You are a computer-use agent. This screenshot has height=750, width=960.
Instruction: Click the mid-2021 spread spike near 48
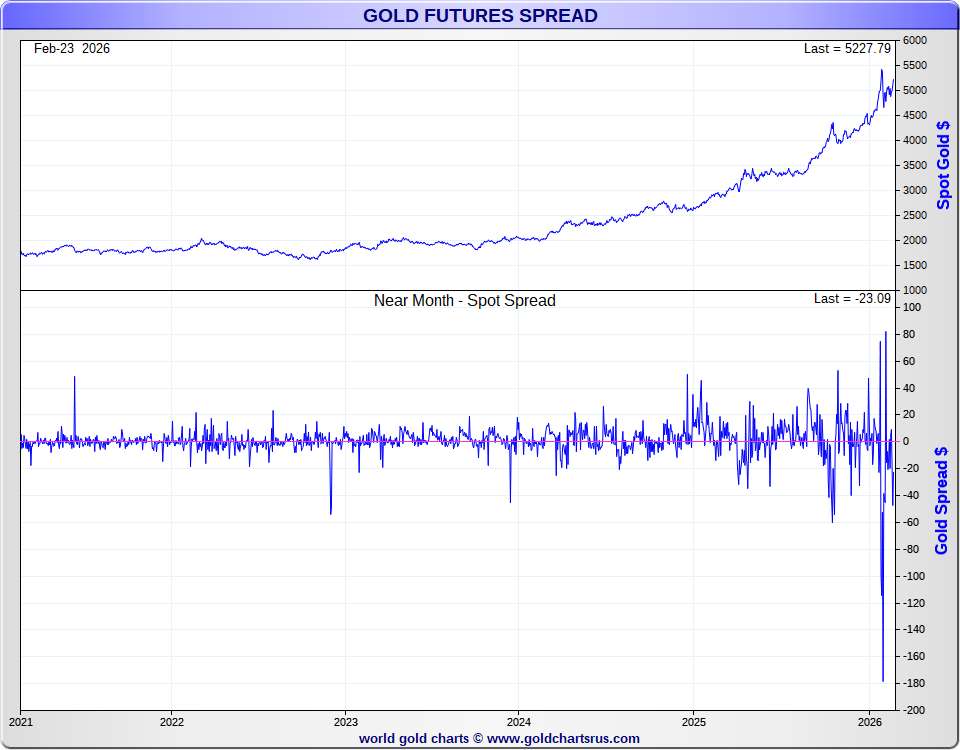(x=74, y=378)
